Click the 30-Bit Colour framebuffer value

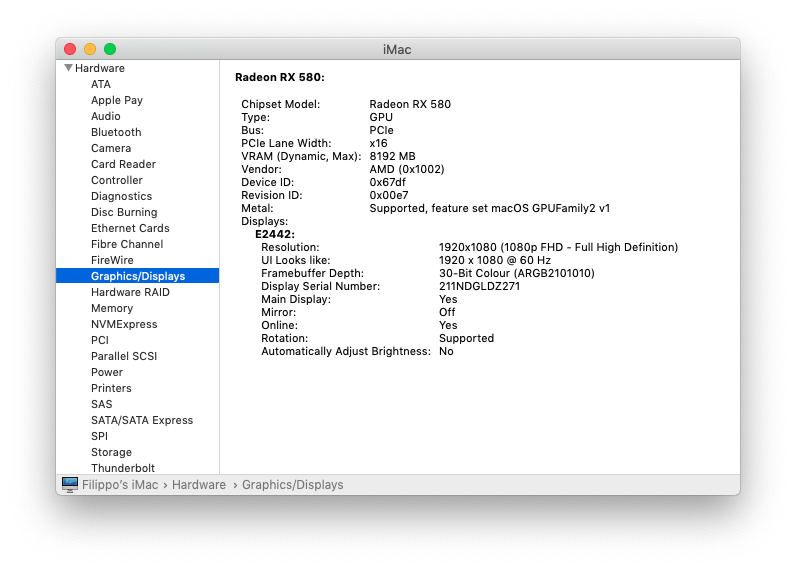point(516,273)
